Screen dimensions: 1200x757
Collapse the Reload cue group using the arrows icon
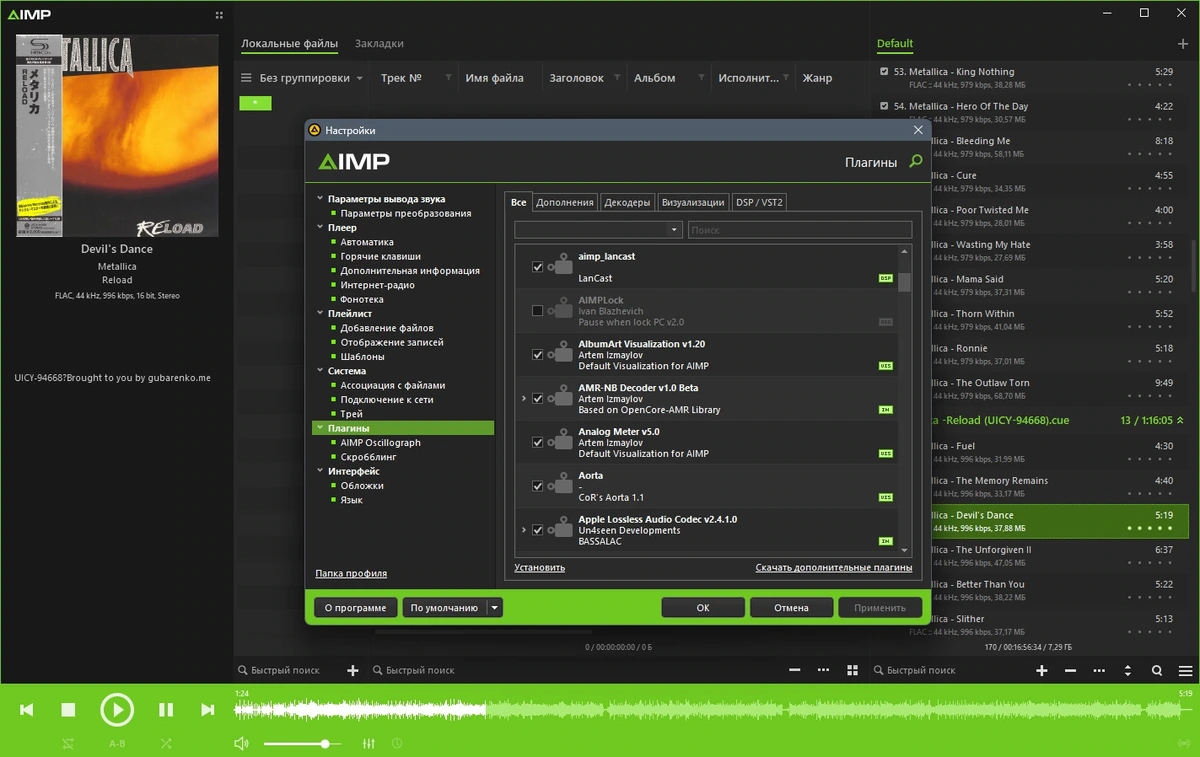(x=1180, y=421)
